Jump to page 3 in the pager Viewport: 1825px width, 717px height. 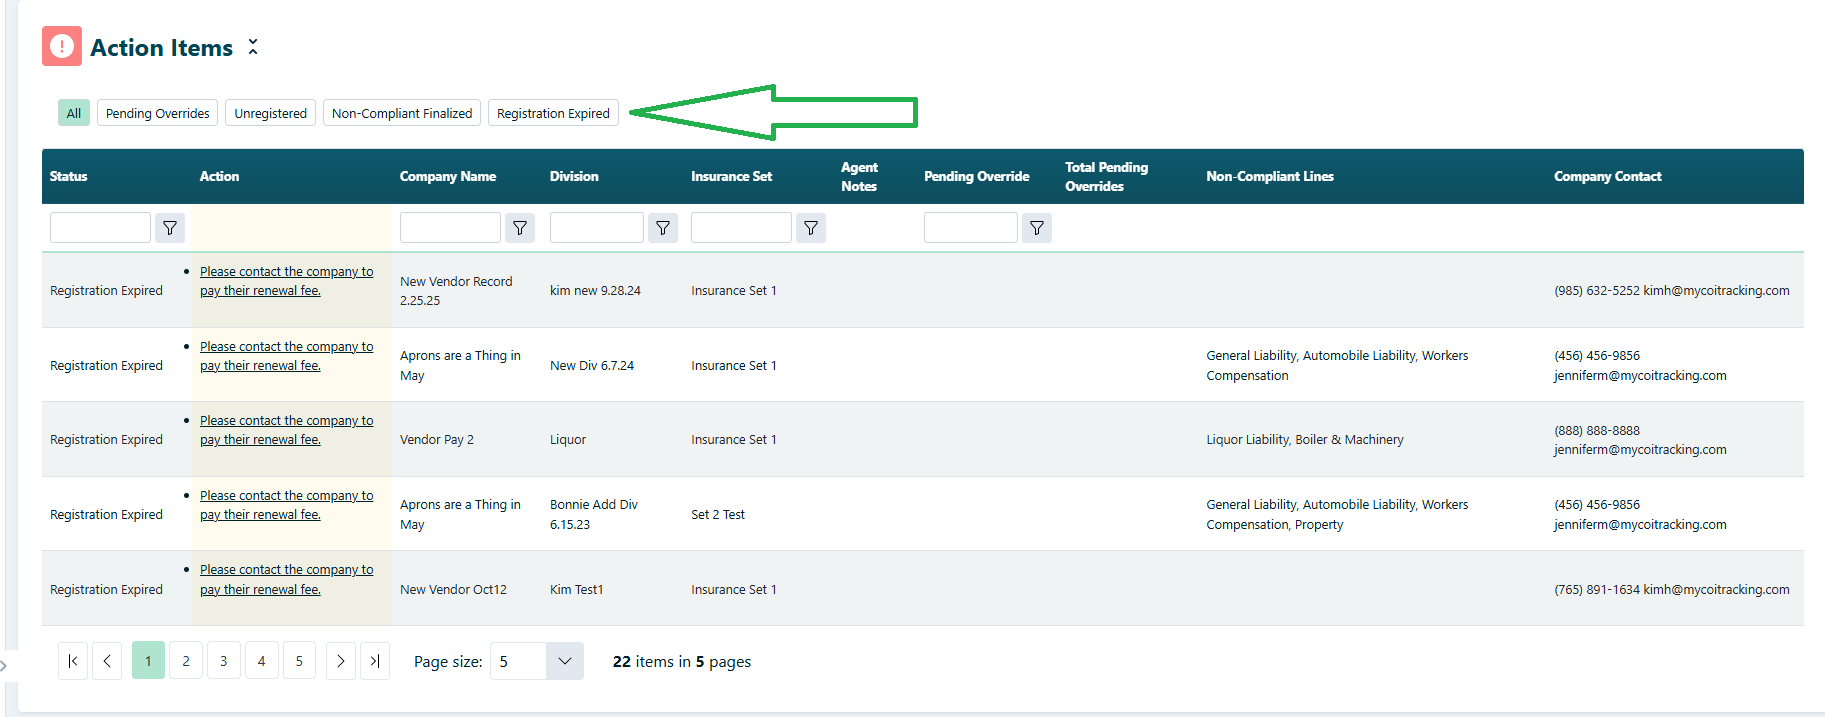tap(224, 661)
